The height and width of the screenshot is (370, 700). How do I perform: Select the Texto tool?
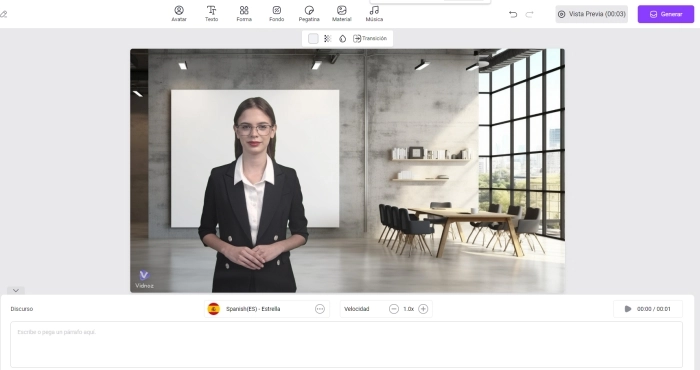point(212,13)
